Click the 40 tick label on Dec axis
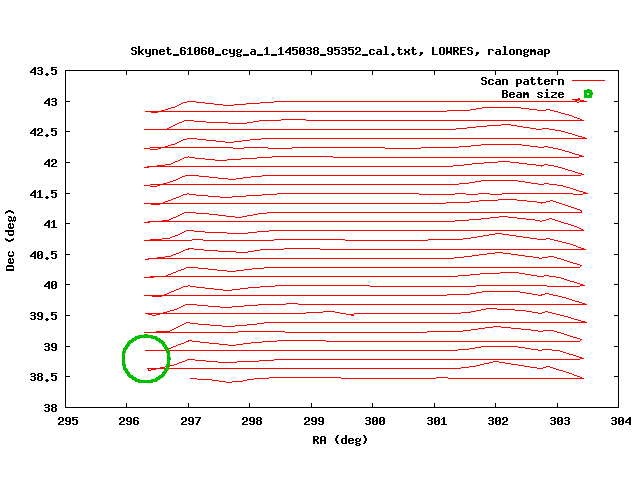The height and width of the screenshot is (480, 640). pyautogui.click(x=51, y=285)
